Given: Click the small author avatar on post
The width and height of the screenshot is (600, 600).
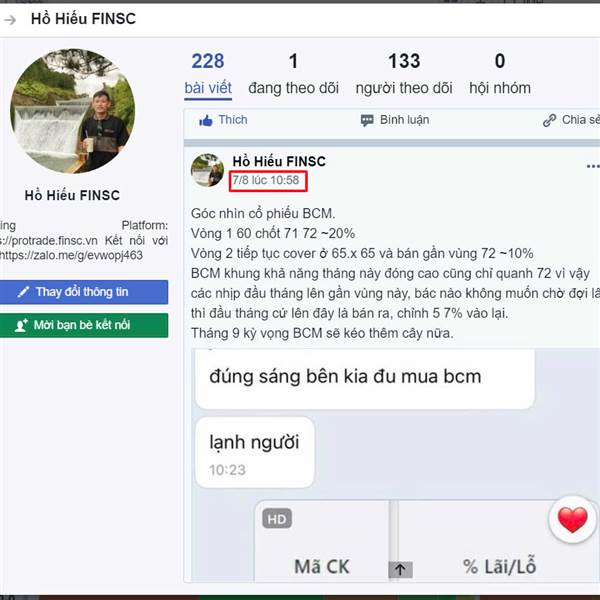Looking at the screenshot, I should 207,170.
